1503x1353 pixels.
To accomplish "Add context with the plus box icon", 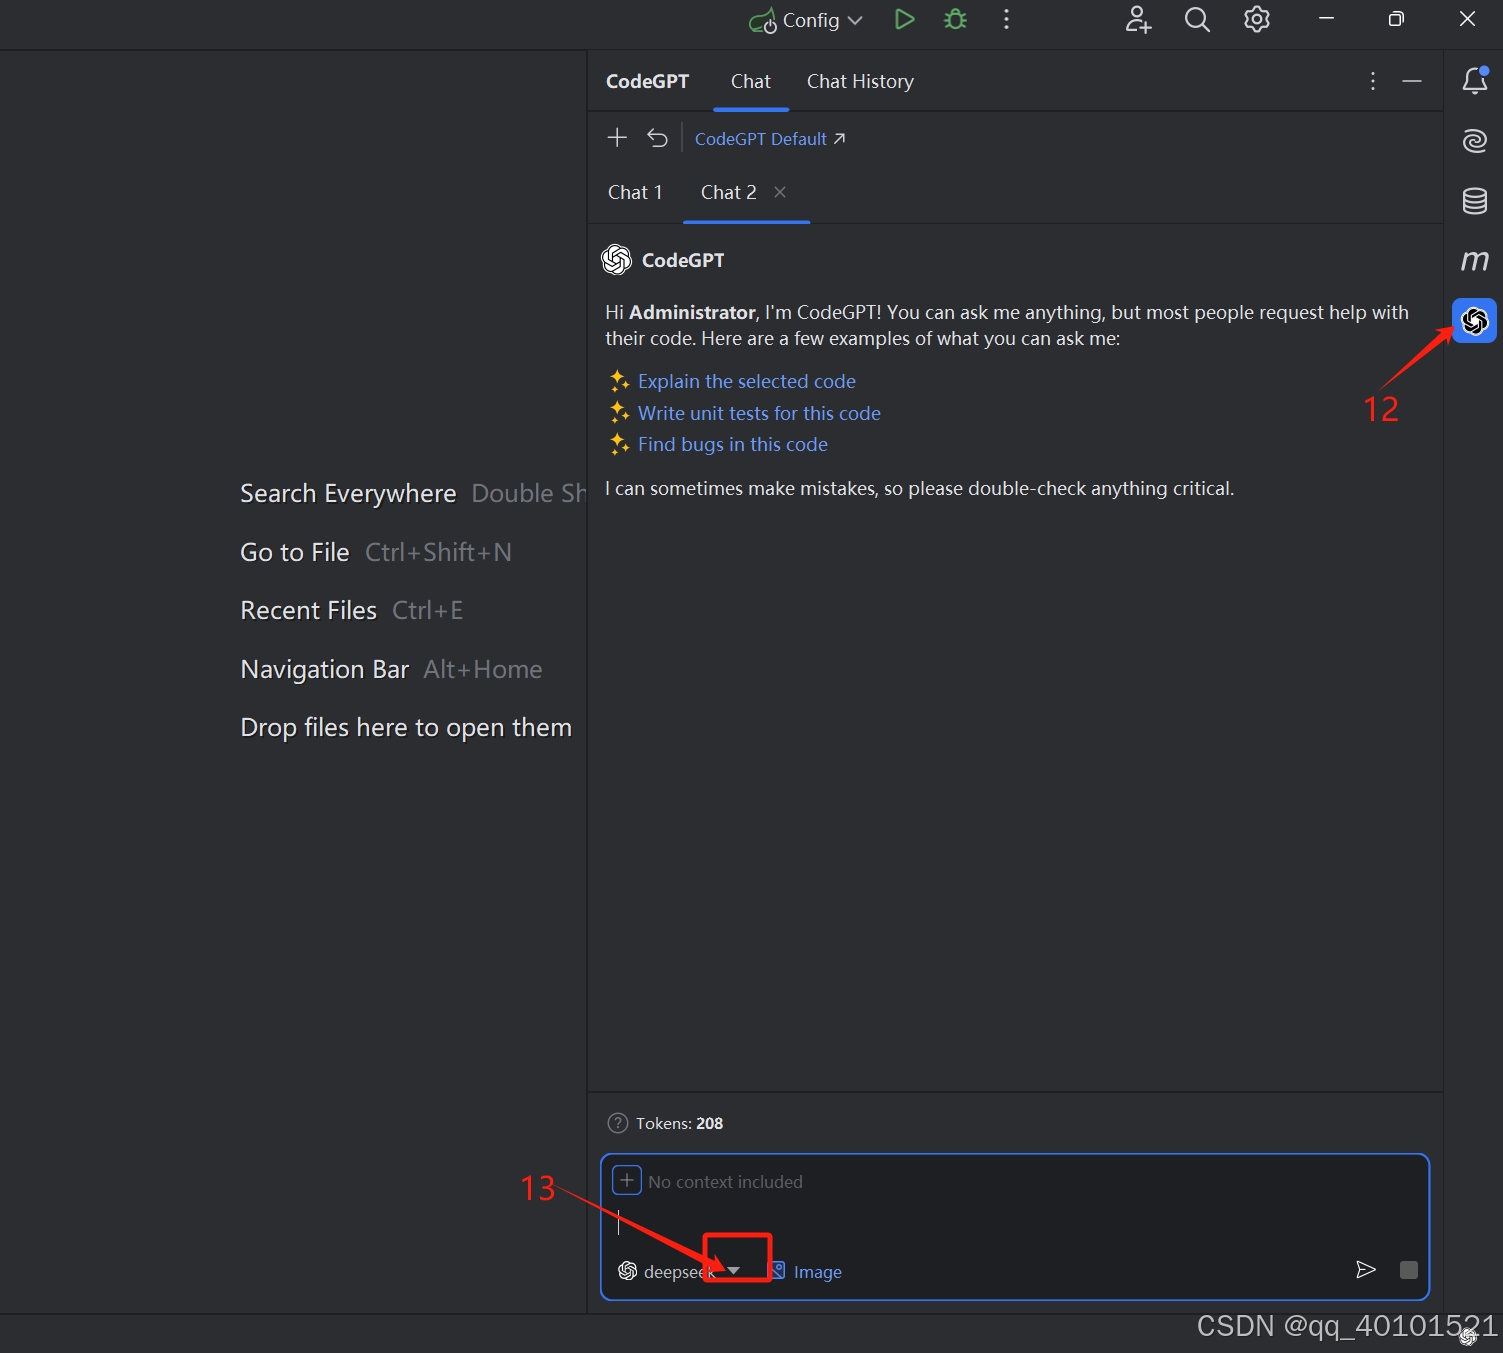I will tap(627, 1180).
